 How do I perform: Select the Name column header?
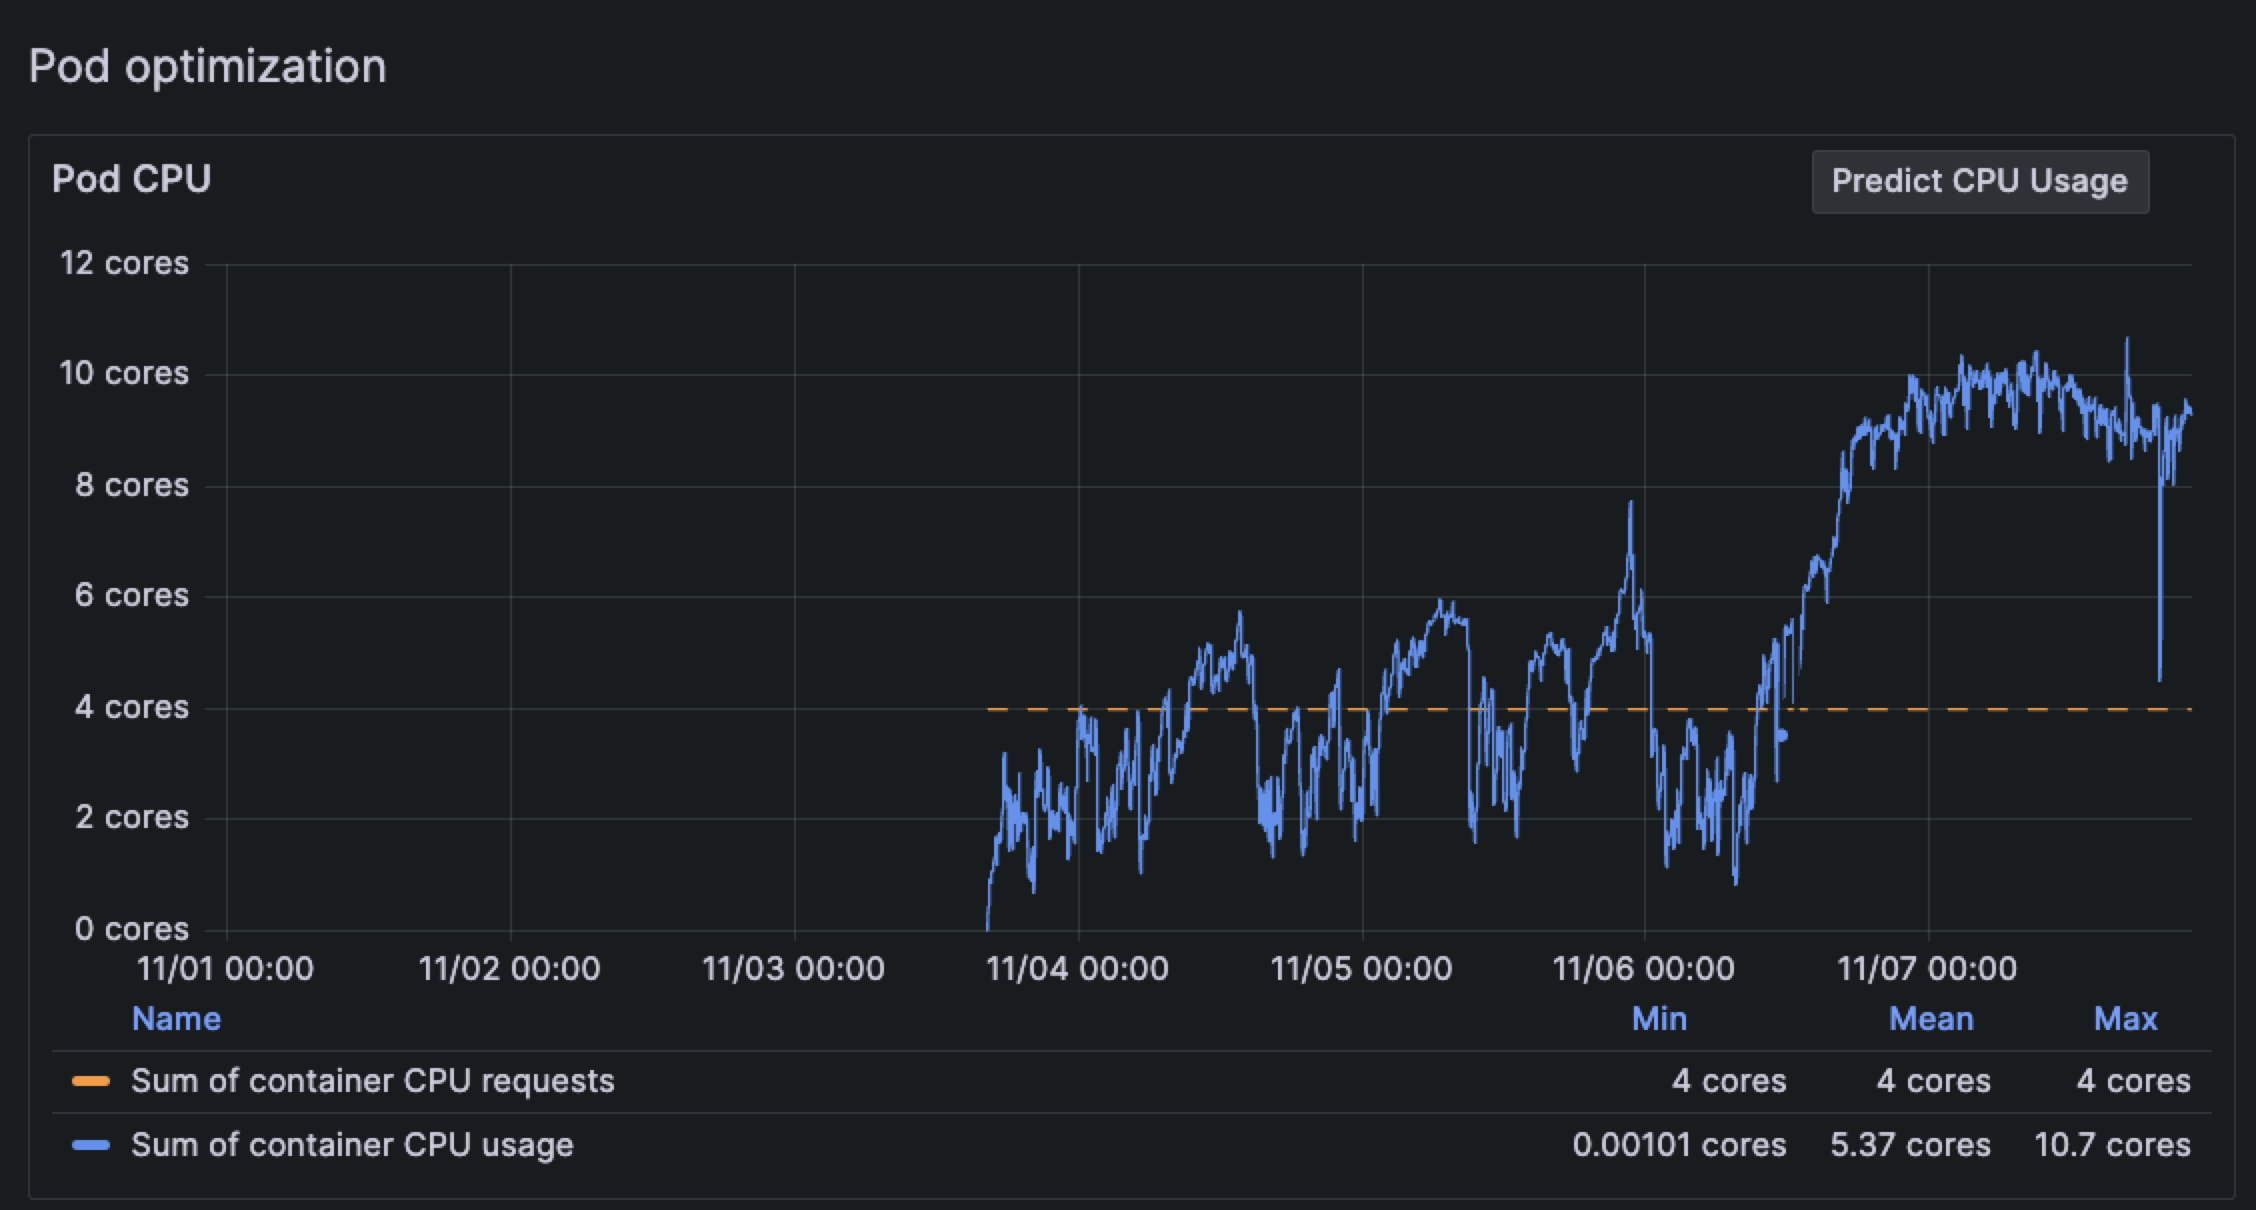coord(175,1018)
